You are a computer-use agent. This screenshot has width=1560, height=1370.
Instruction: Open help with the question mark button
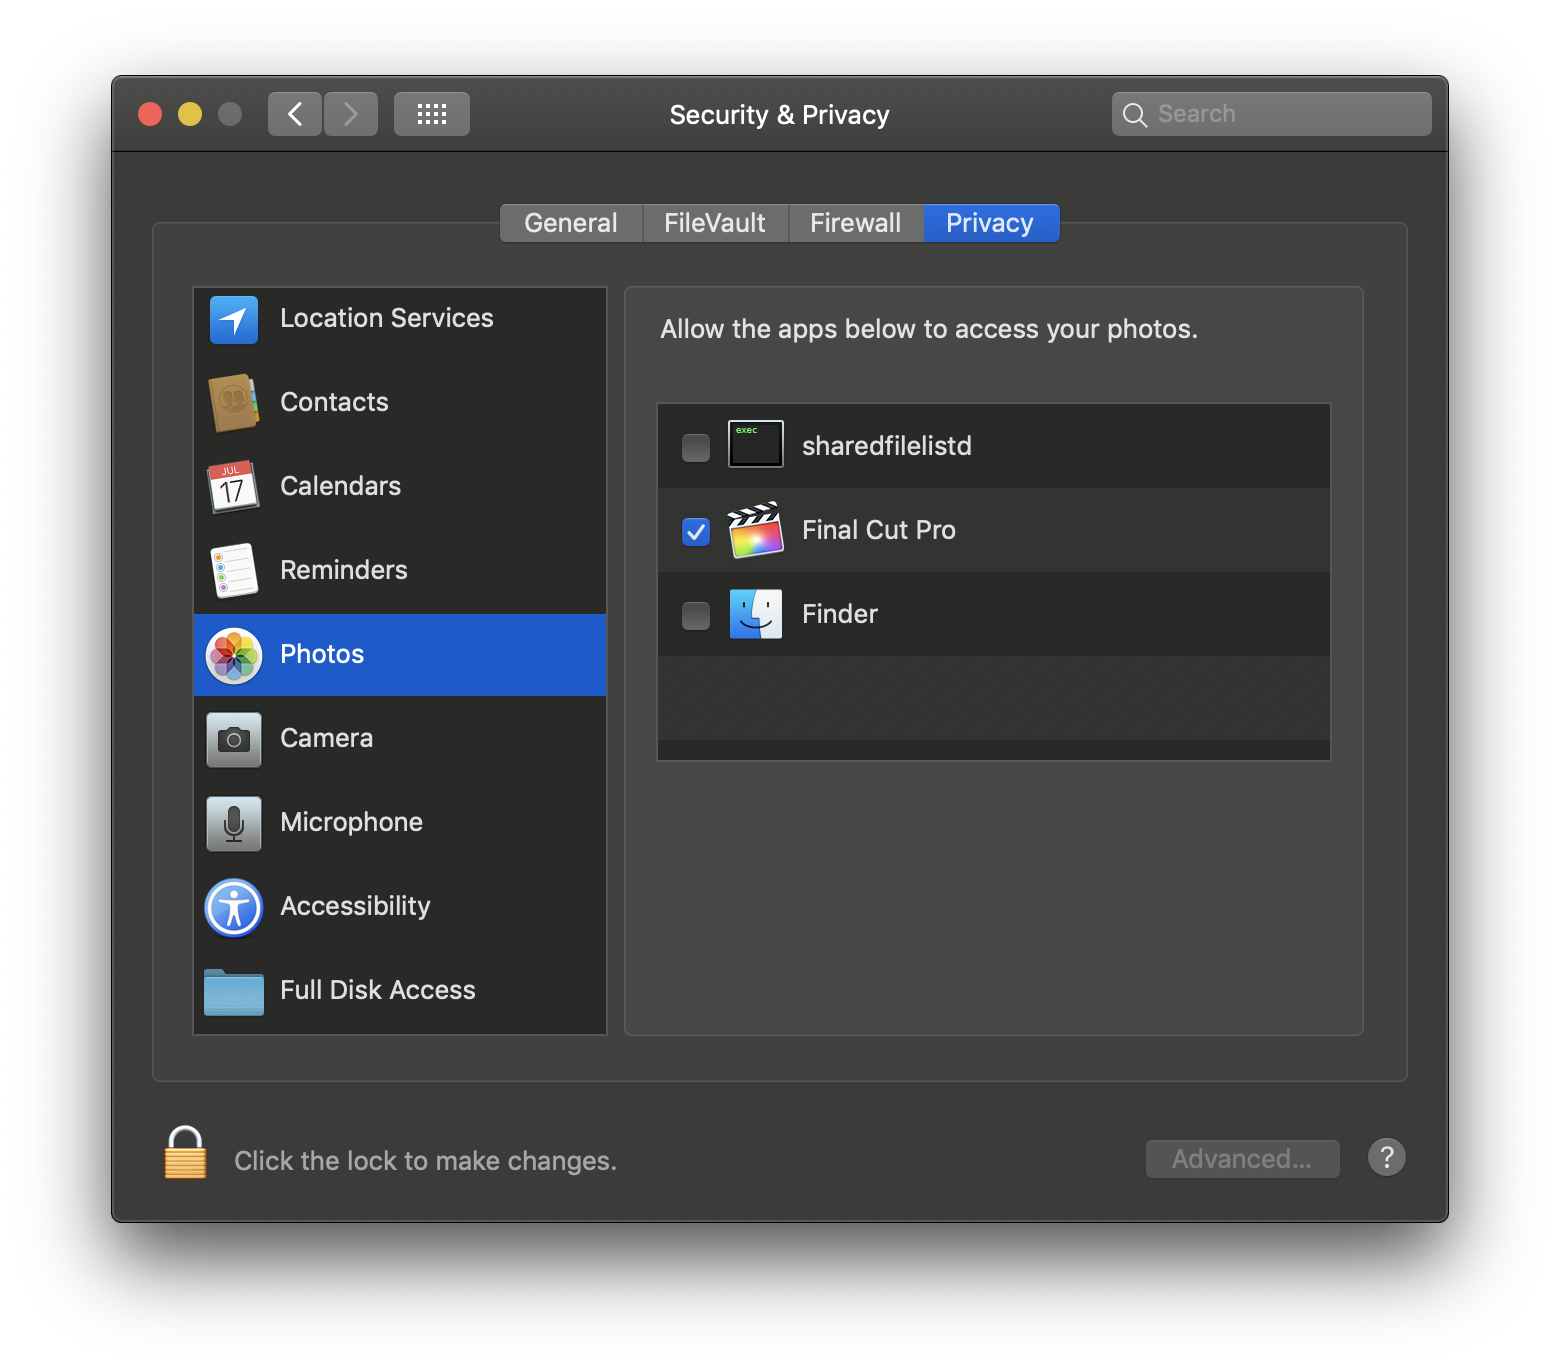(x=1387, y=1158)
